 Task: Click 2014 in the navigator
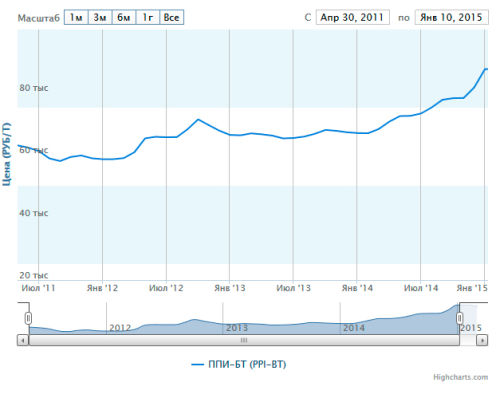(x=354, y=328)
